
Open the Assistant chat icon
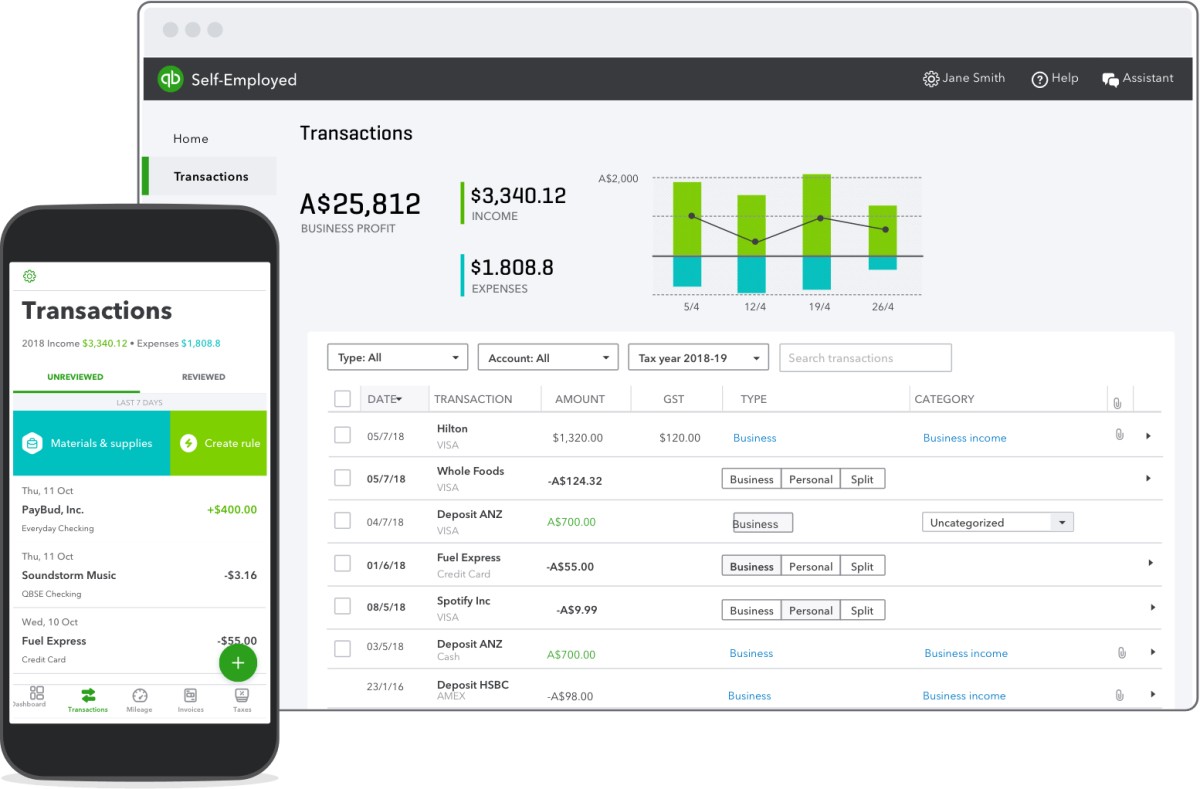(1110, 79)
